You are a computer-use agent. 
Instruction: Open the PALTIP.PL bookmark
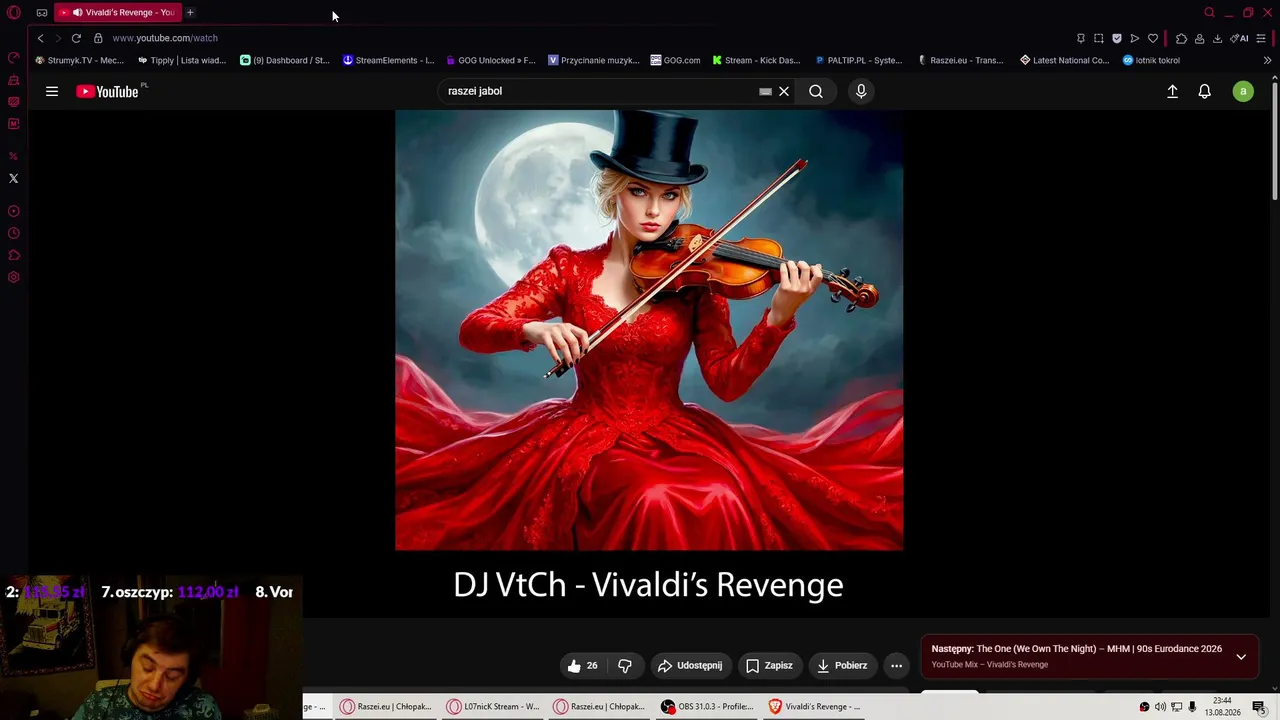click(859, 60)
